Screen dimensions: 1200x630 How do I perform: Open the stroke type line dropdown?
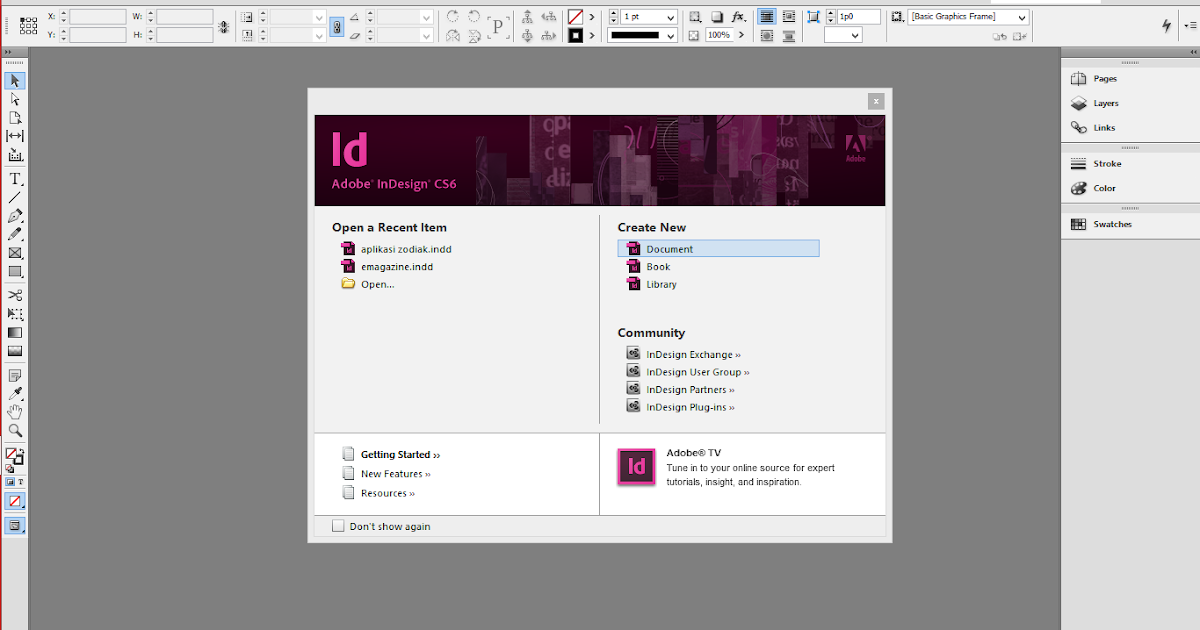click(670, 36)
